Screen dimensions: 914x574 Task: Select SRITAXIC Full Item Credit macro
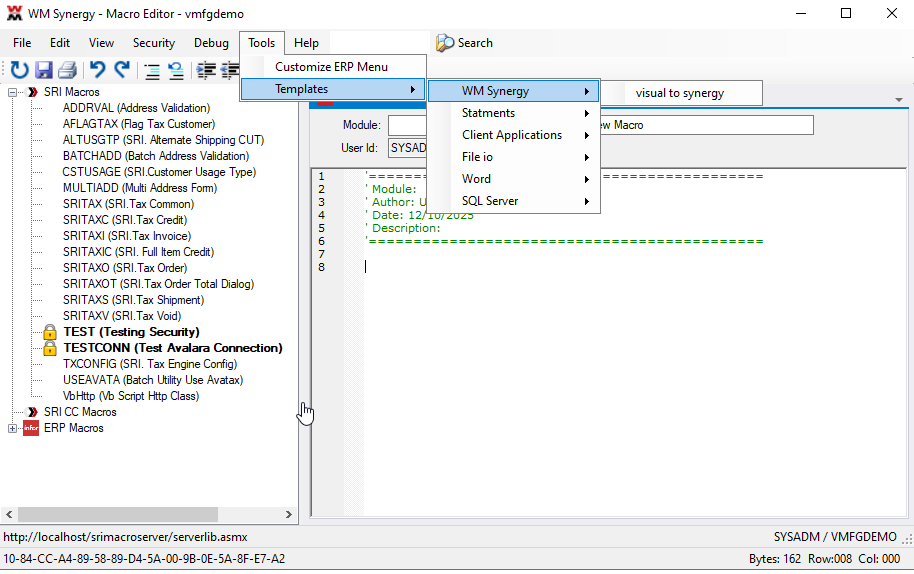pos(138,252)
